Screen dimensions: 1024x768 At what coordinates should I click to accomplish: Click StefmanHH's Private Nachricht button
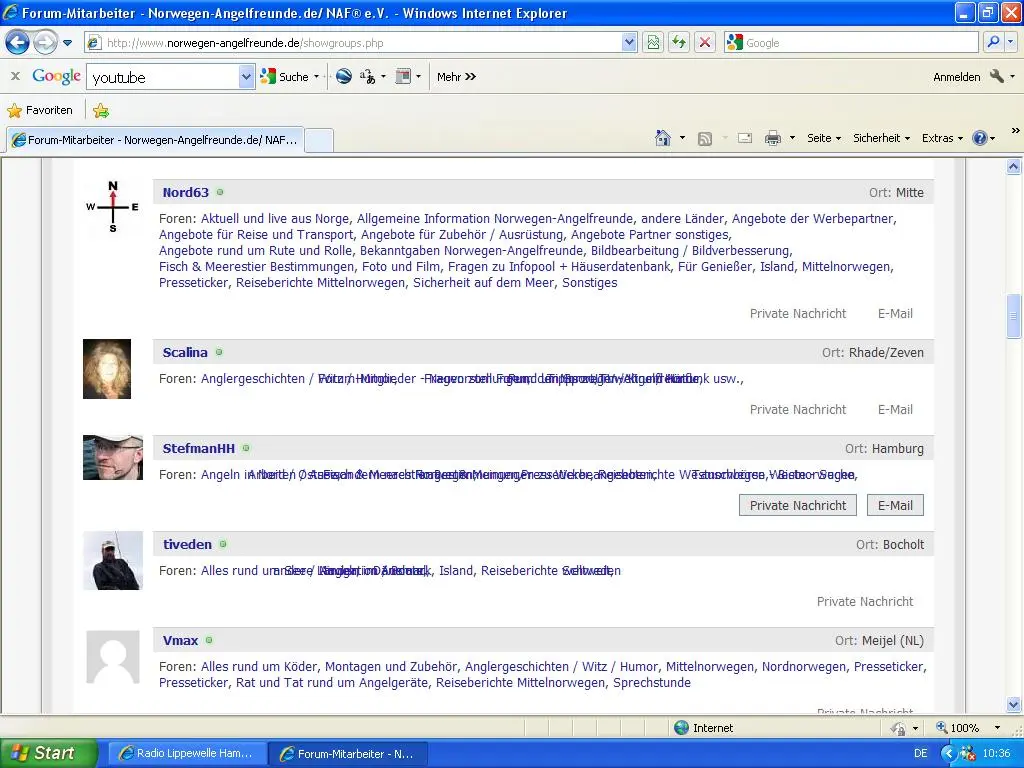click(798, 505)
